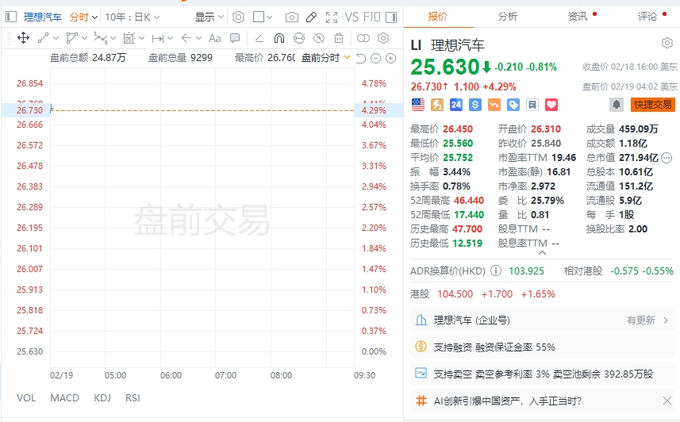Select the pencil drawing tool icon

(x=311, y=17)
